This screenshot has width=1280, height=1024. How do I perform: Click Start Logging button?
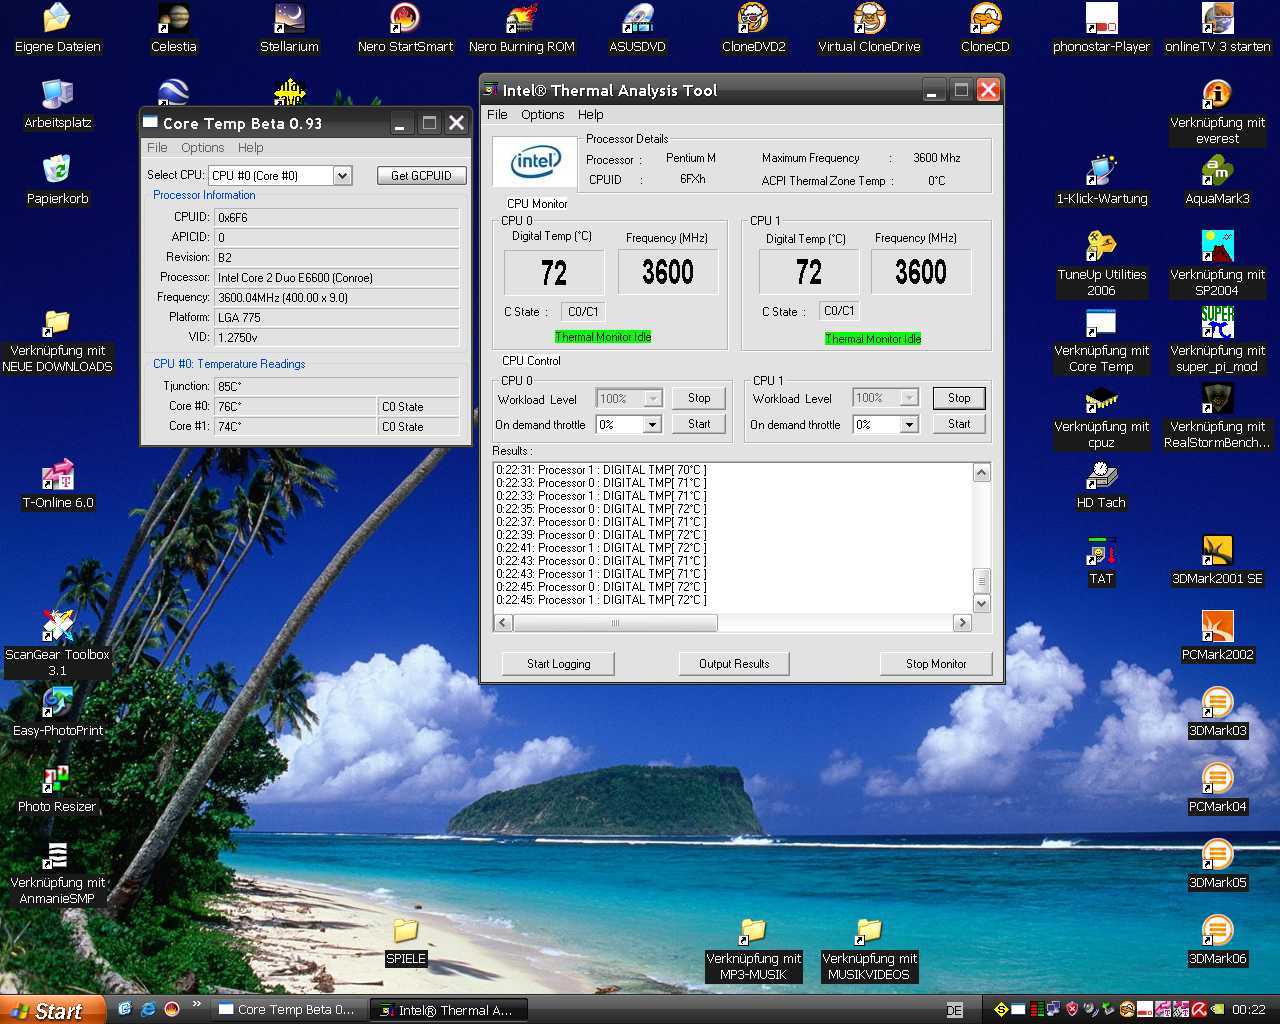[x=559, y=664]
